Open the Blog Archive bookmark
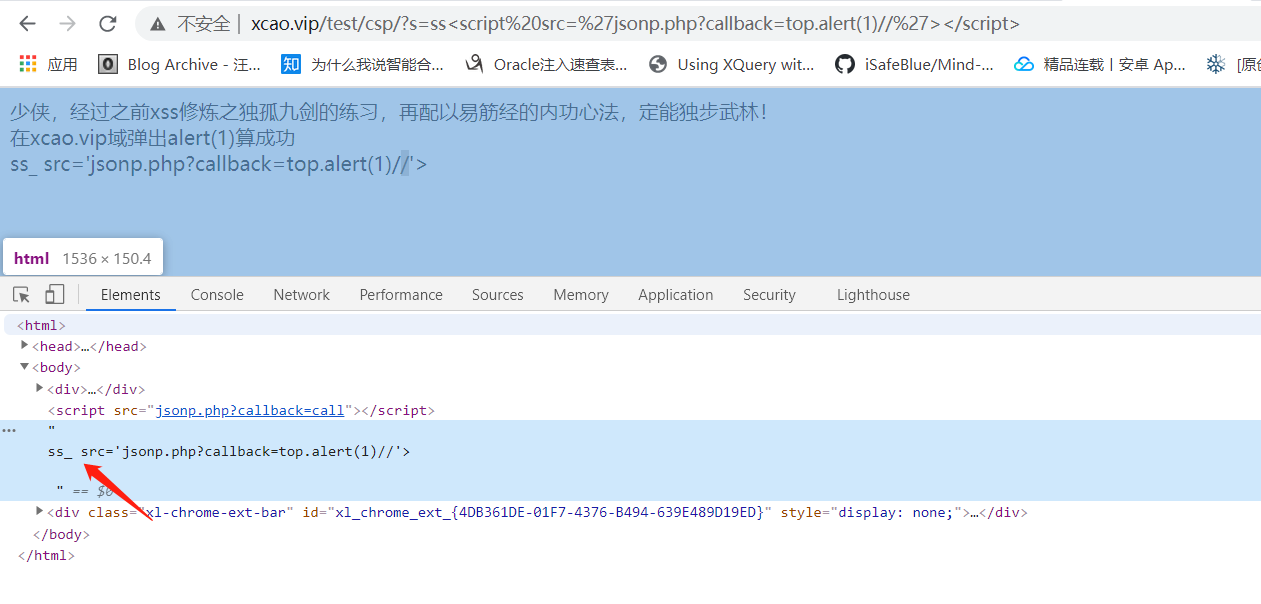 click(180, 64)
